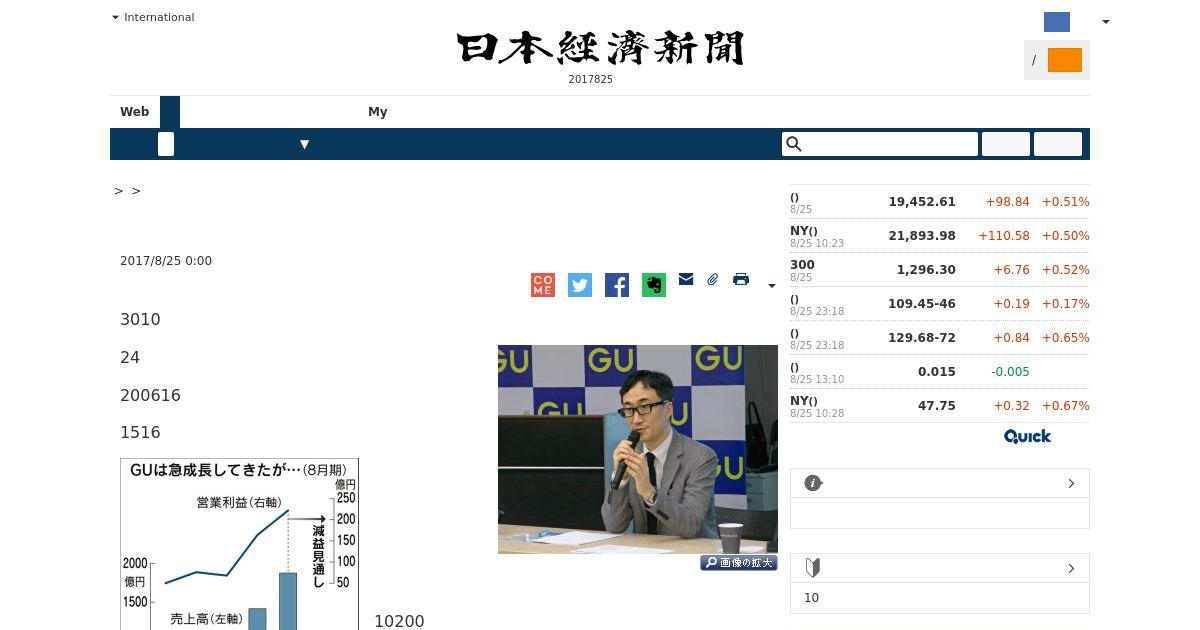The image size is (1200, 630).
Task: Click the search magnifier icon
Action: pos(794,144)
